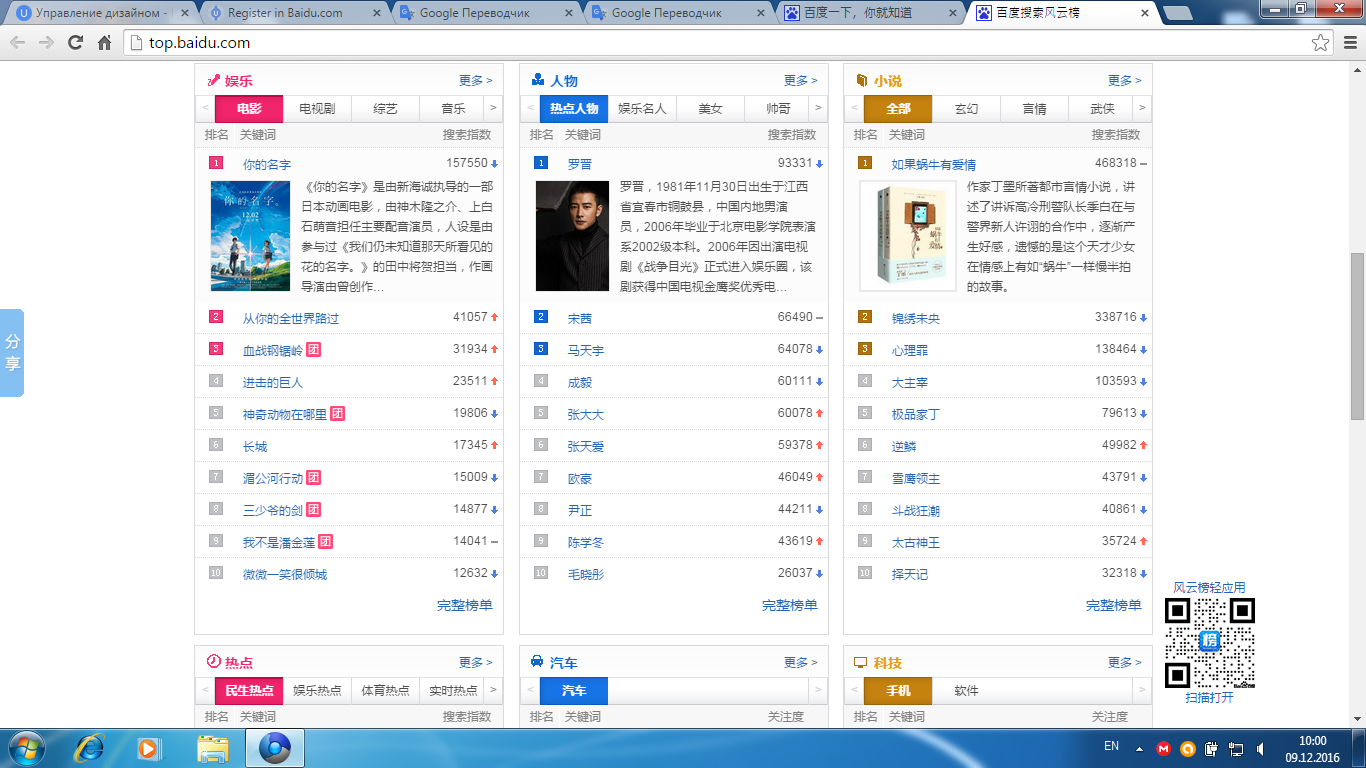The width and height of the screenshot is (1366, 768).
Task: Open Windows Media Player taskbar icon
Action: click(150, 748)
